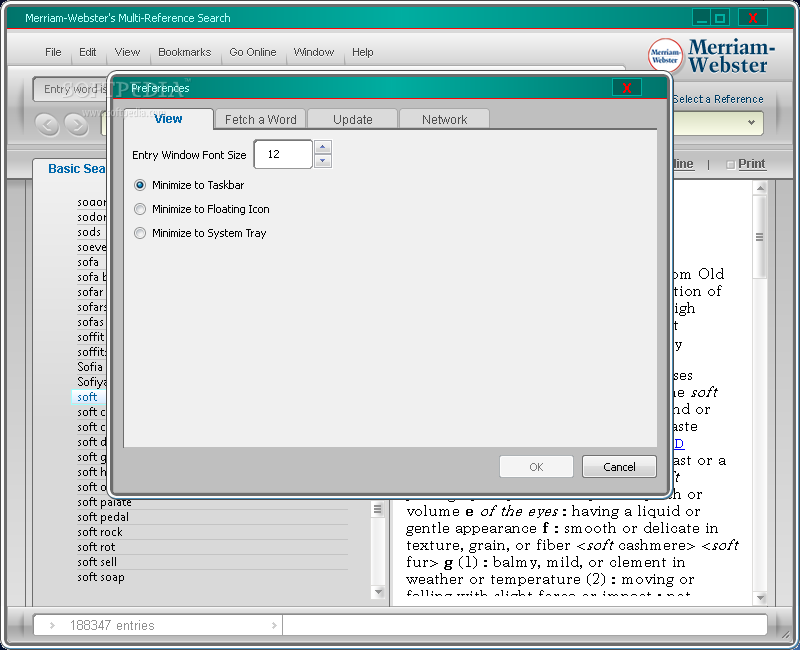
Task: Select the highlighted 'soft' entry
Action: [87, 397]
